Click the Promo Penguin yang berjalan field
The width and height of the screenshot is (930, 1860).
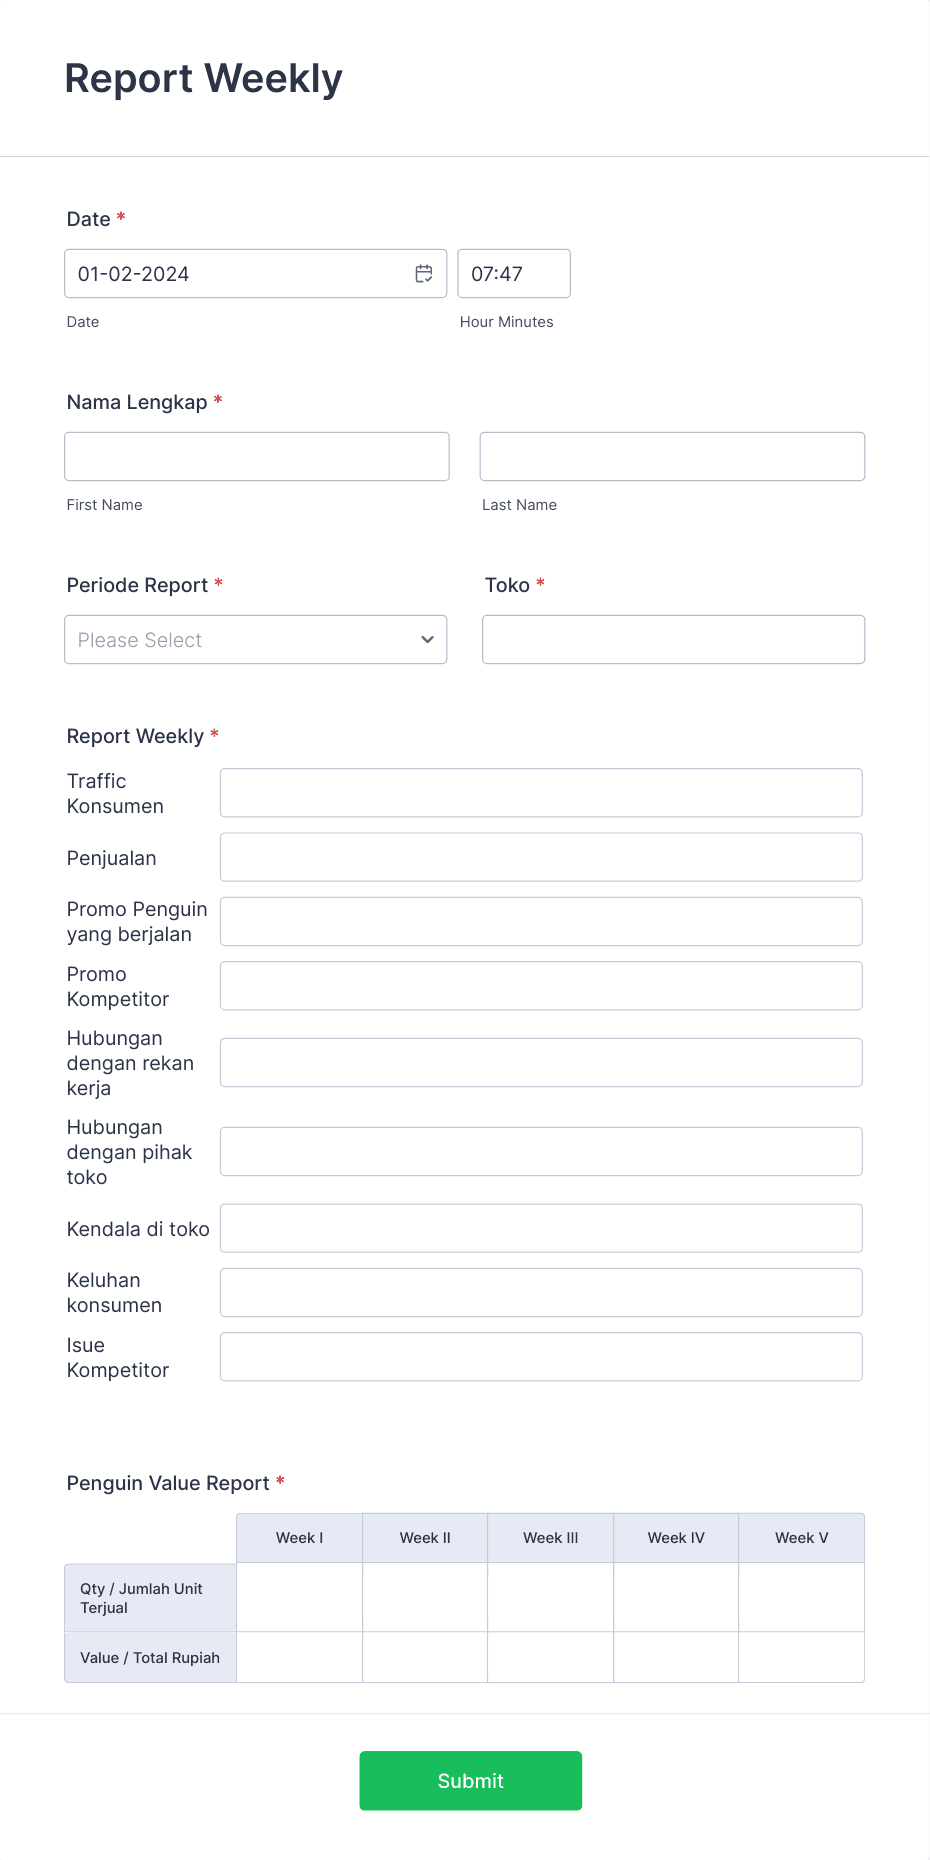(540, 921)
